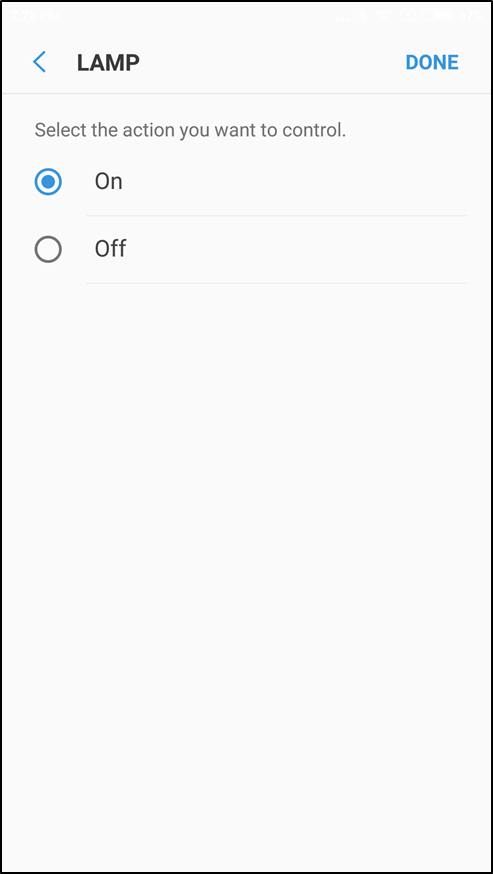Click empty space right of On label
The image size is (493, 874).
point(296,182)
